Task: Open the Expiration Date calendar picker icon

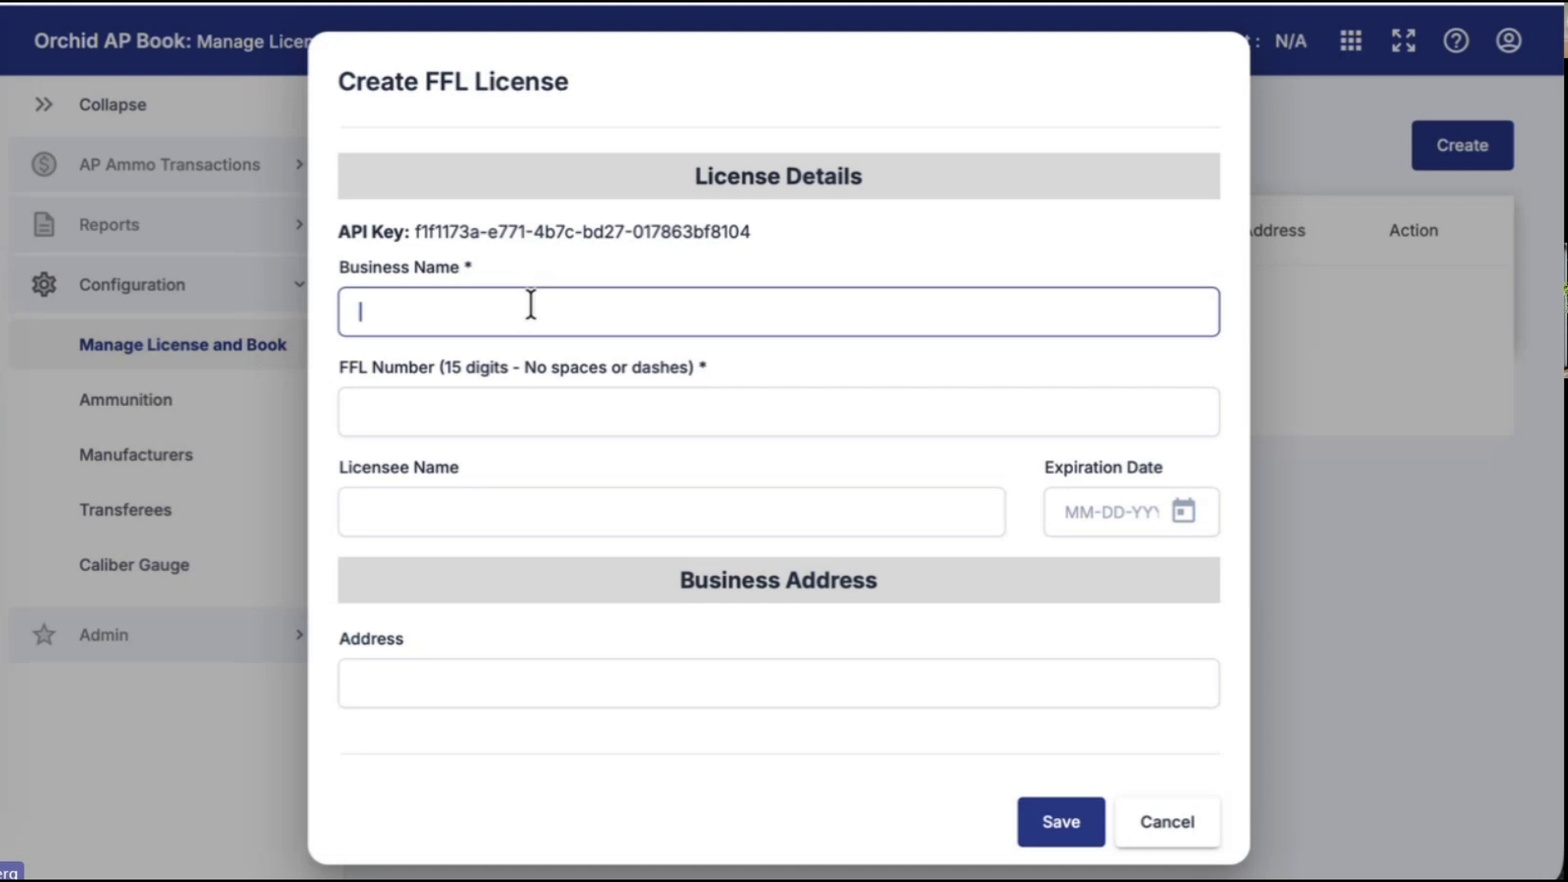Action: pyautogui.click(x=1183, y=511)
